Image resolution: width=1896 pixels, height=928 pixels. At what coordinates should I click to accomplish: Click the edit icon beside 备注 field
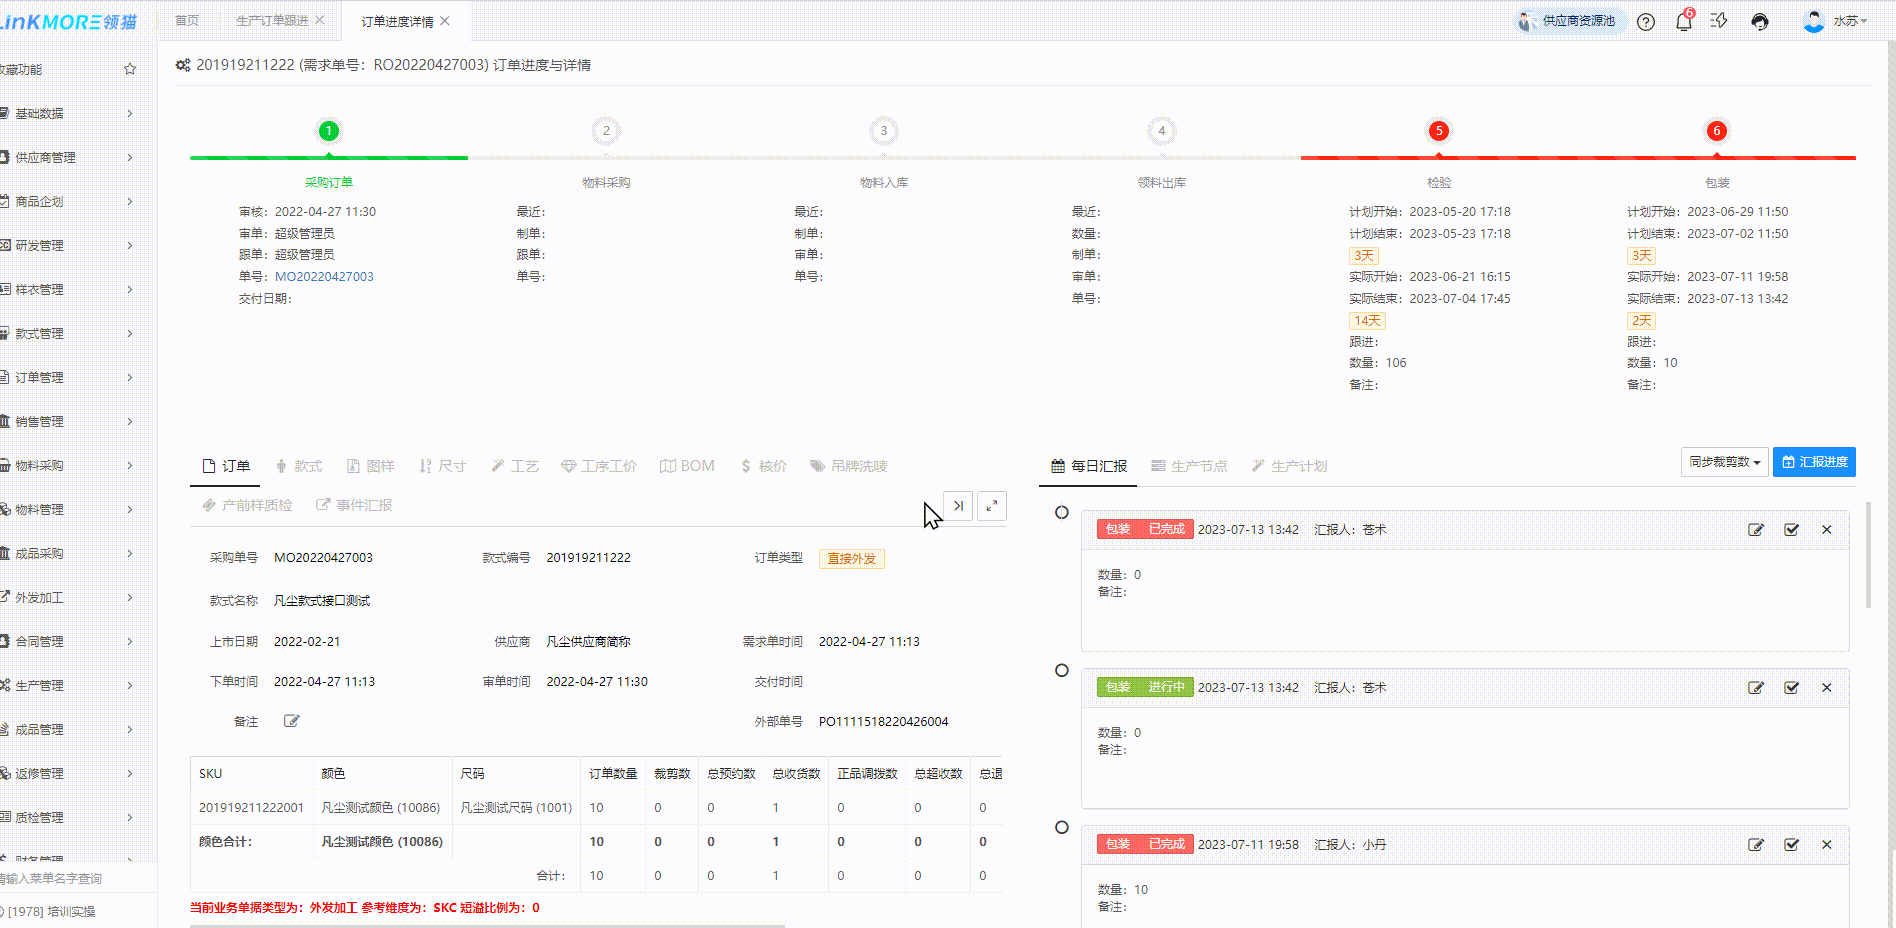point(291,721)
